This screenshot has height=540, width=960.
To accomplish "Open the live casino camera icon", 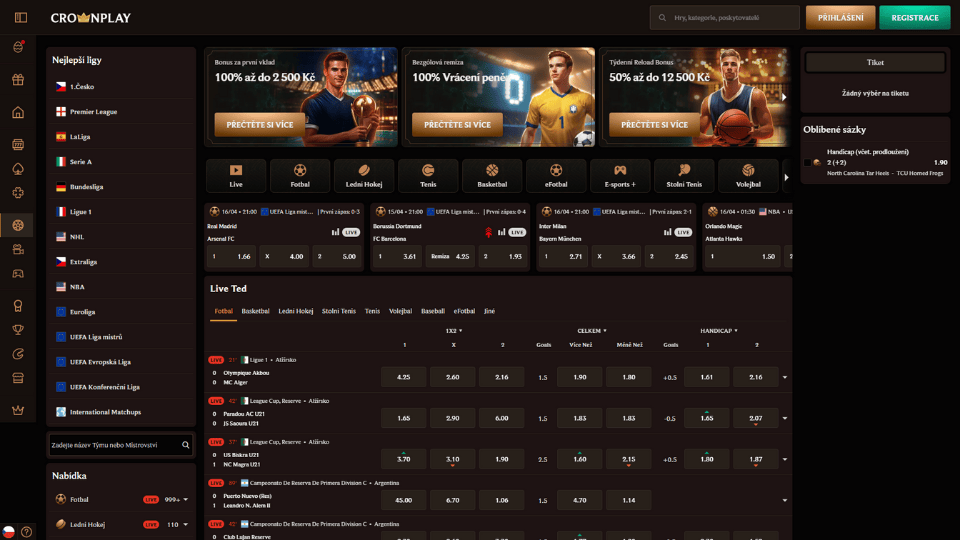I will 18,249.
